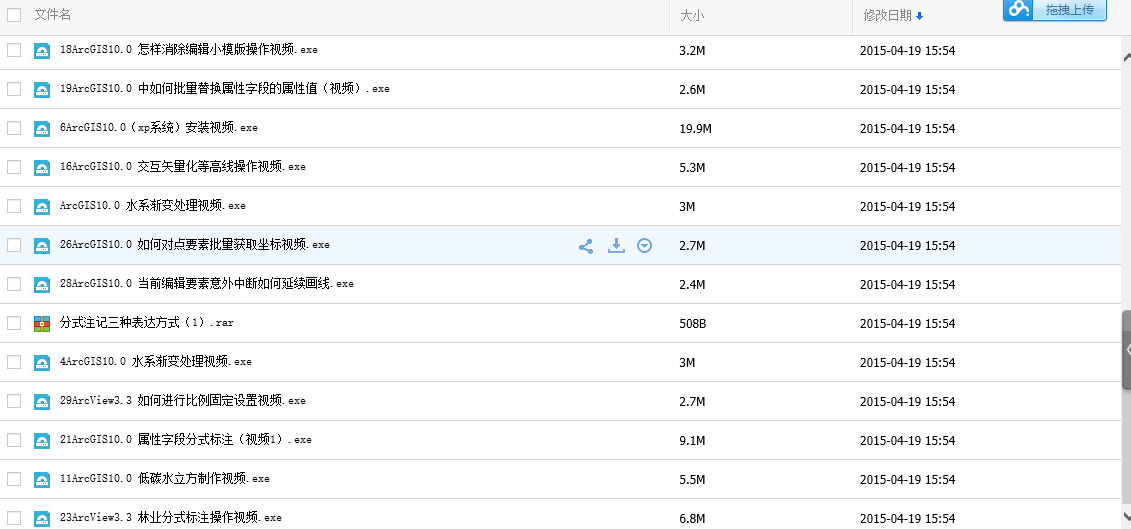The image size is (1131, 529).
Task: Open file 4ArcGIS10.0 水系渐变处理视频.exe
Action: 156,362
